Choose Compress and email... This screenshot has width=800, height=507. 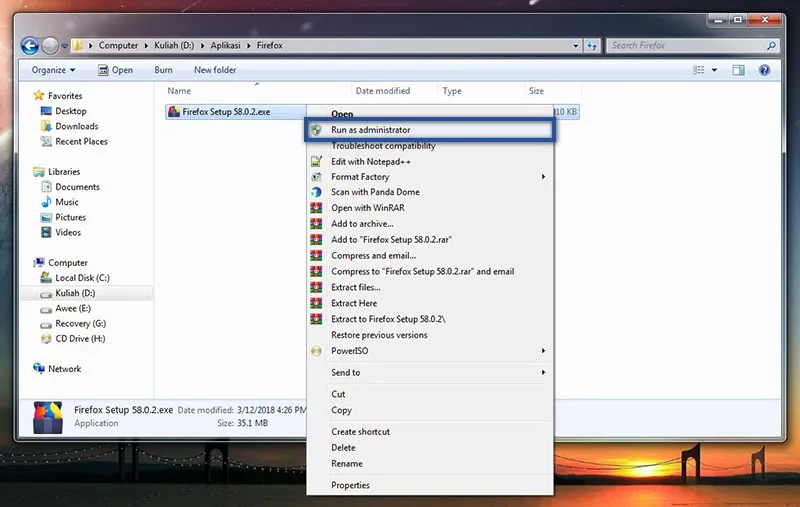[430, 256]
